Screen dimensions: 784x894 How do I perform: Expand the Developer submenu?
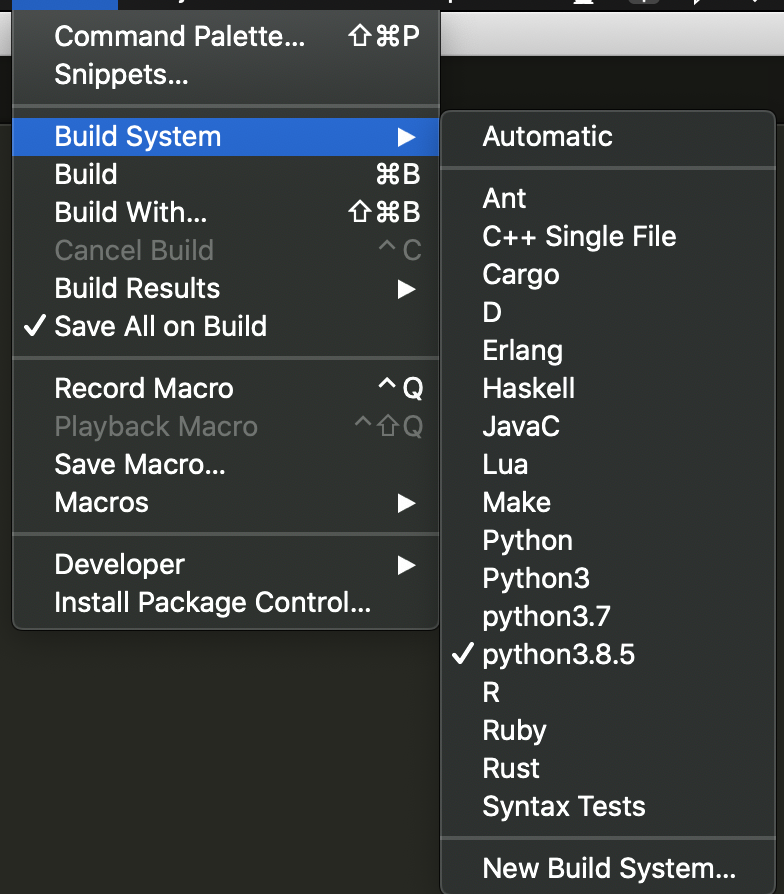click(119, 564)
